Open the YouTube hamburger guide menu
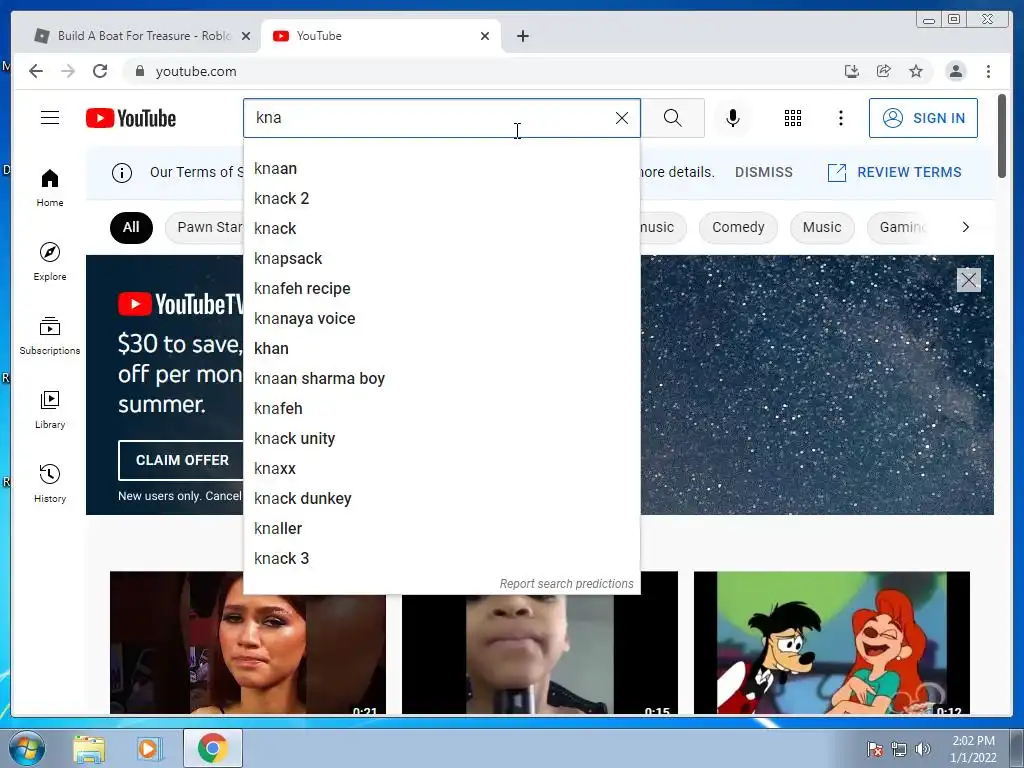Image resolution: width=1024 pixels, height=768 pixels. click(x=50, y=118)
